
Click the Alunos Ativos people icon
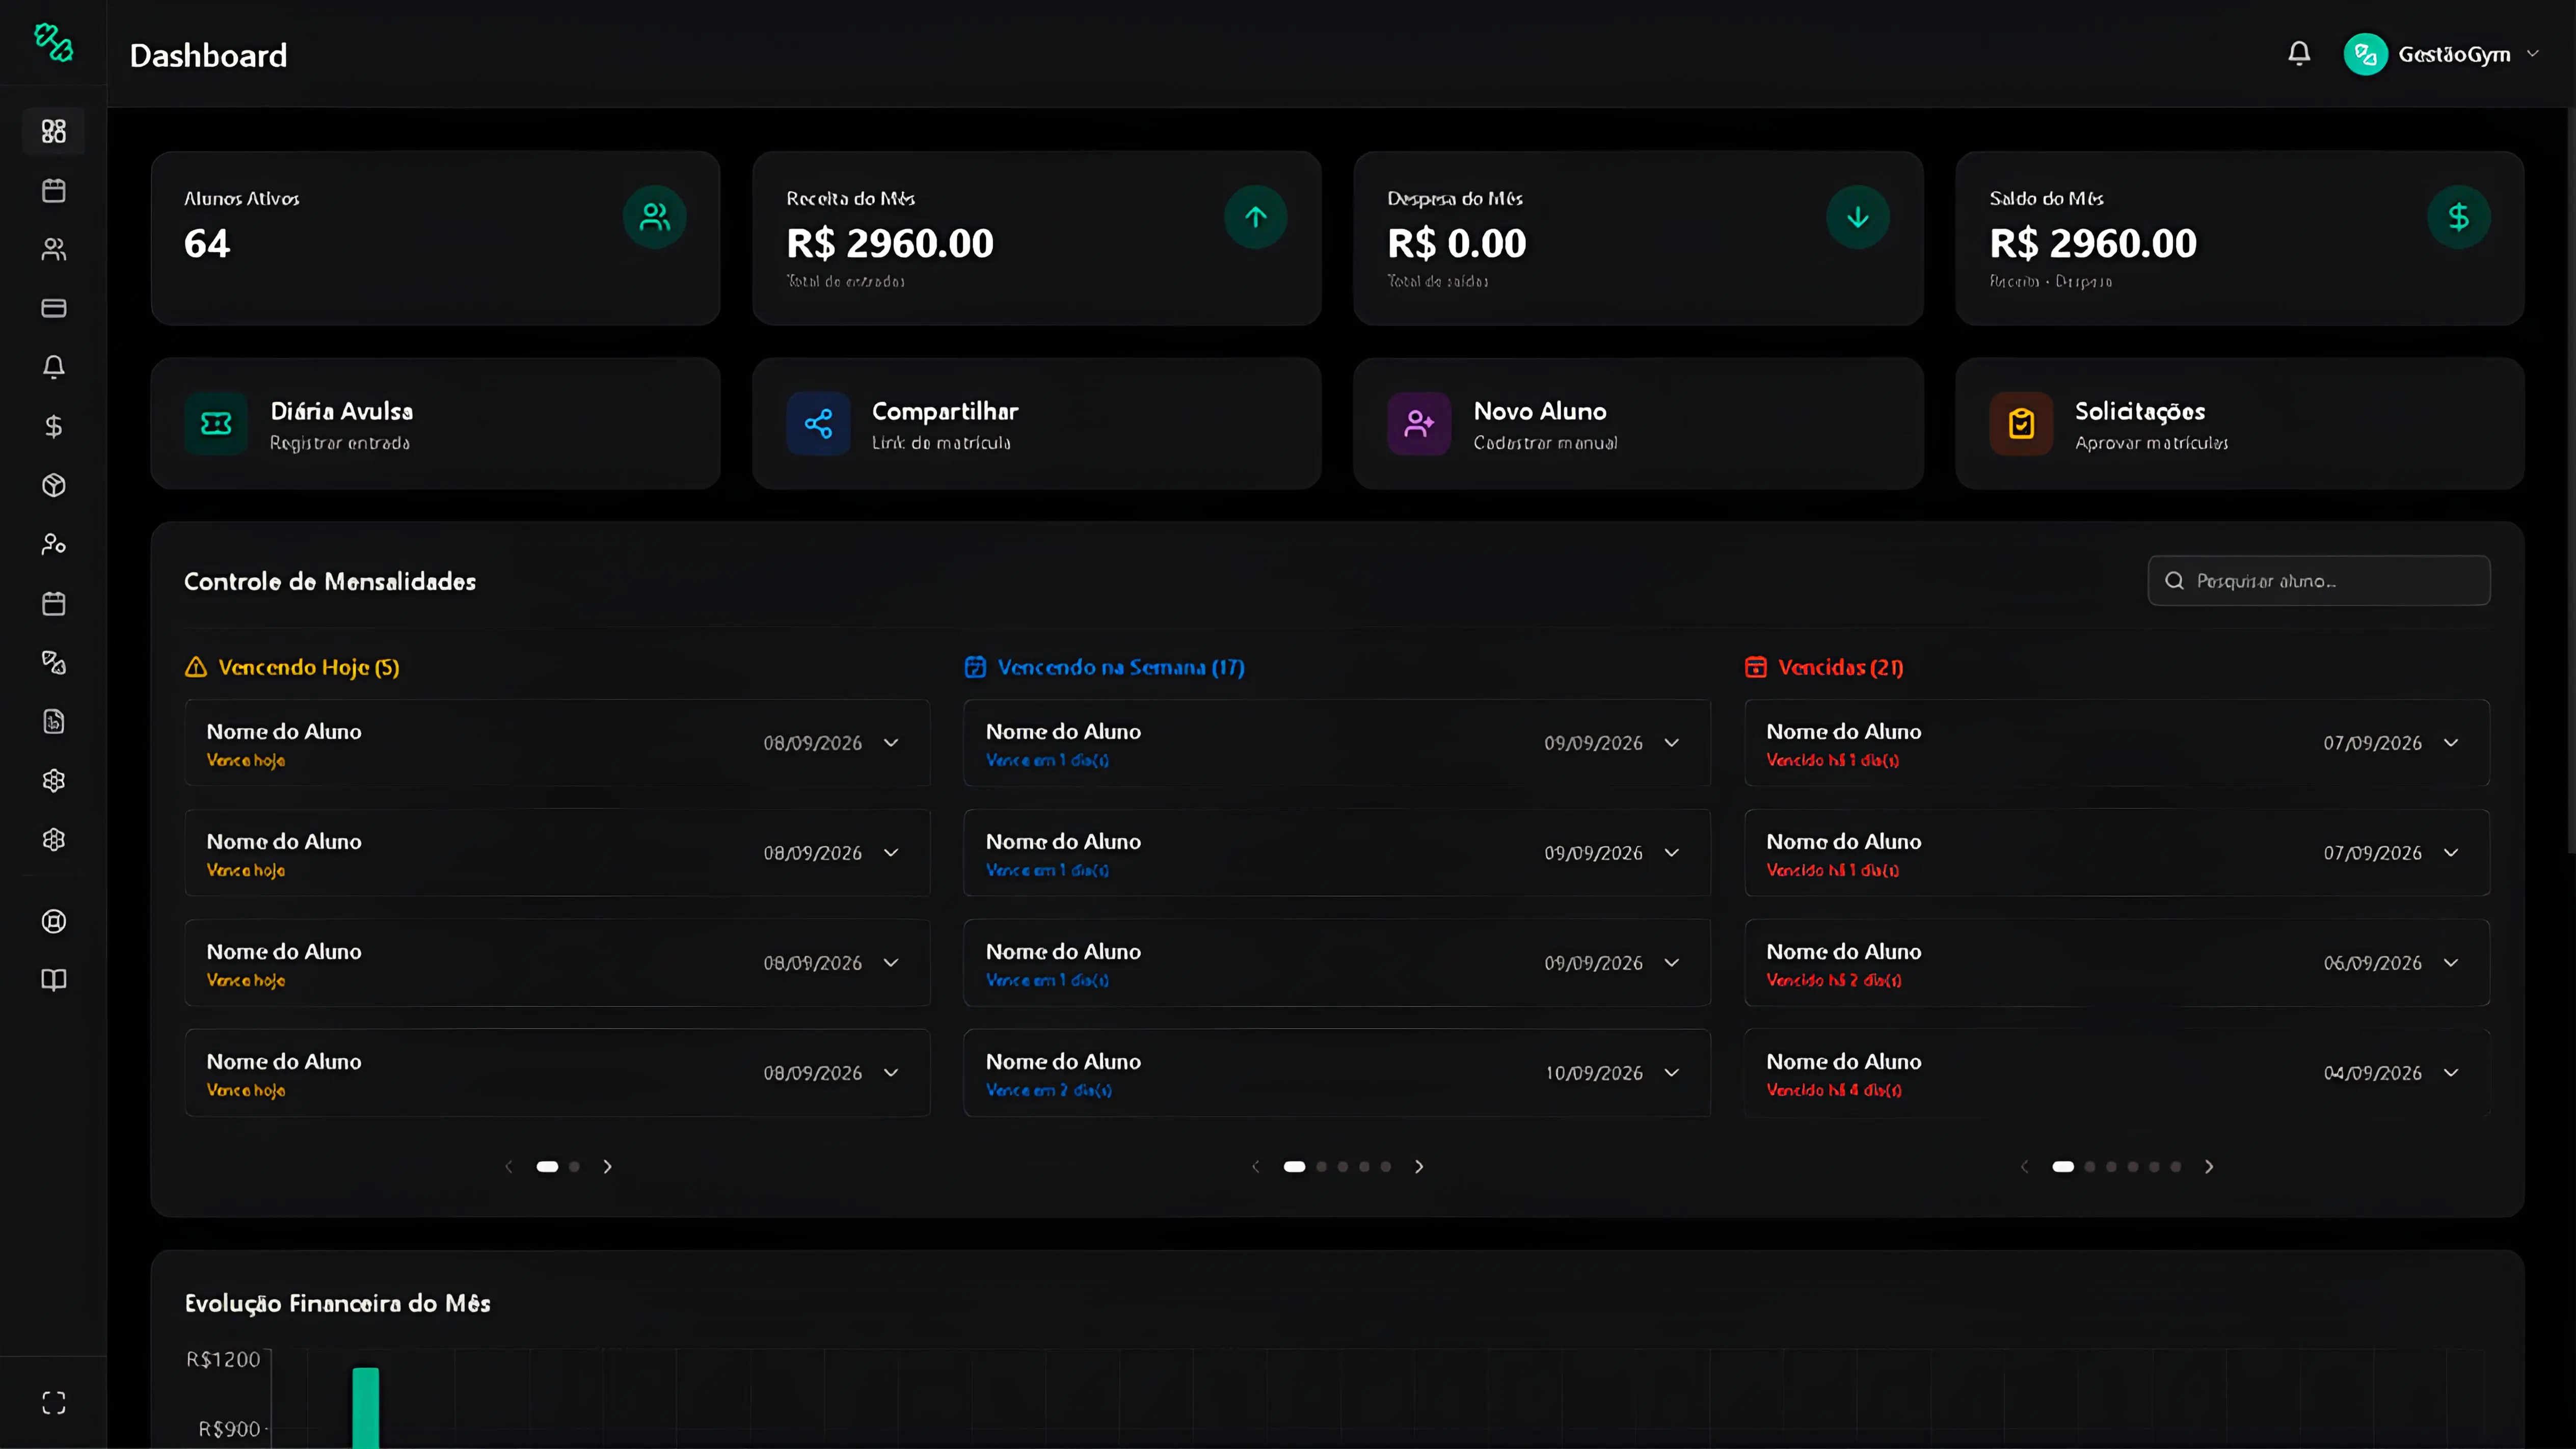pos(655,217)
